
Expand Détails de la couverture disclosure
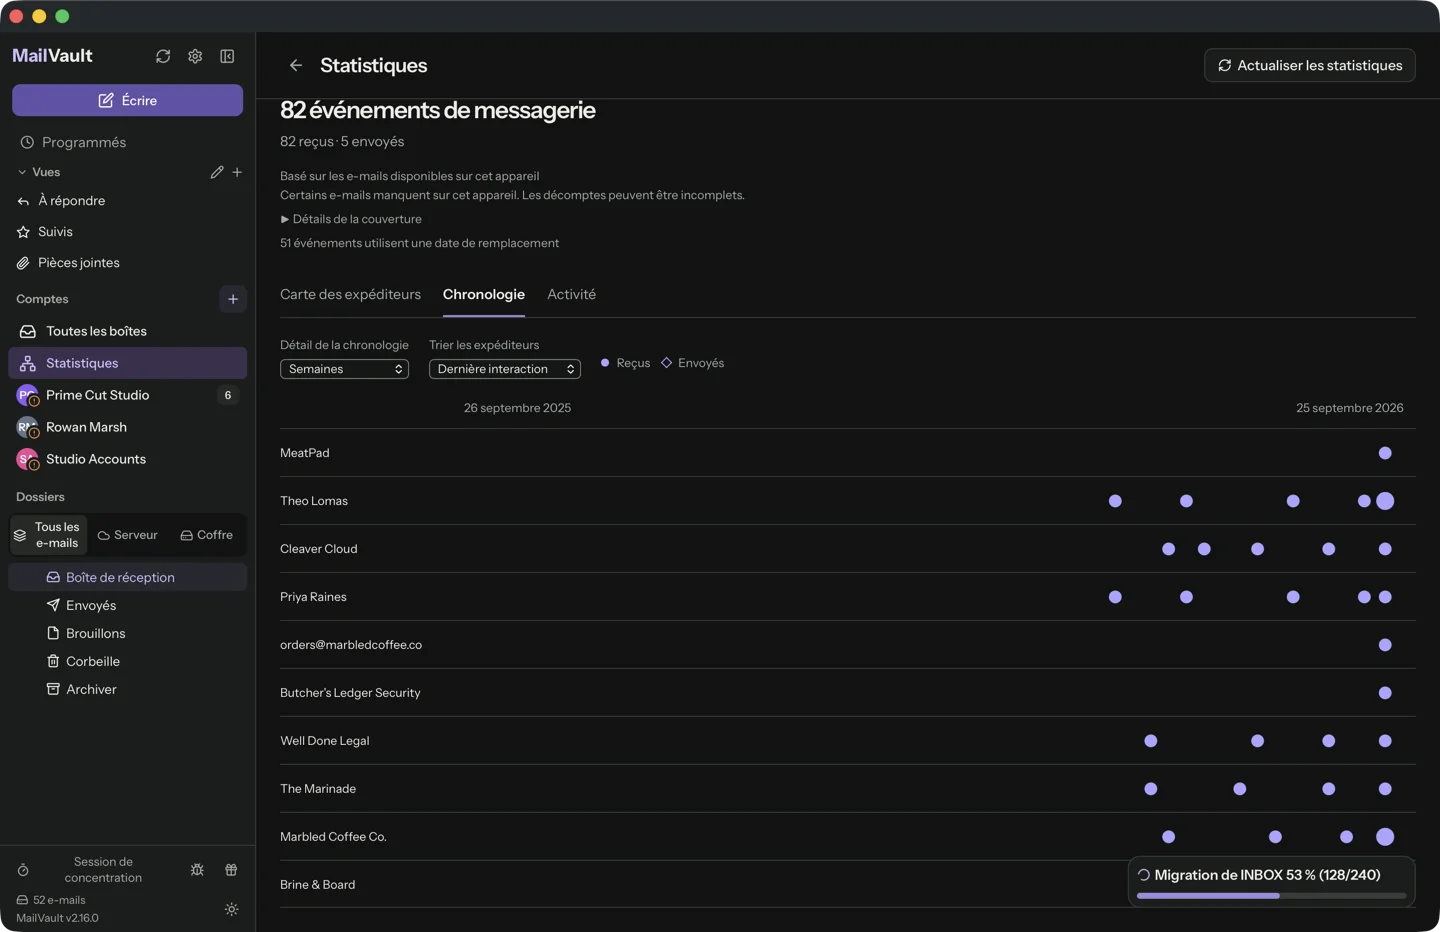pyautogui.click(x=351, y=219)
